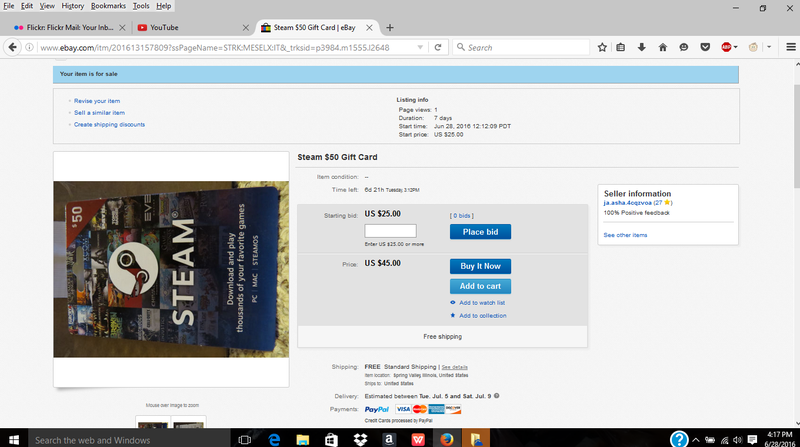Open the Firefox Hello chat icon
Viewport: 800px width, 447px height.
684,47
